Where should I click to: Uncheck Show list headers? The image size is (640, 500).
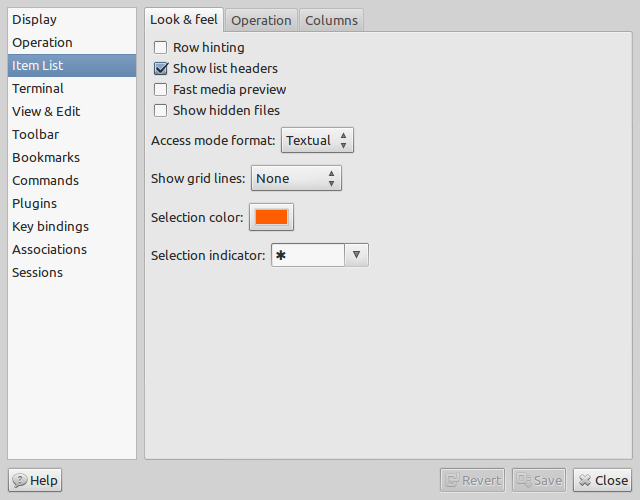[x=160, y=69]
